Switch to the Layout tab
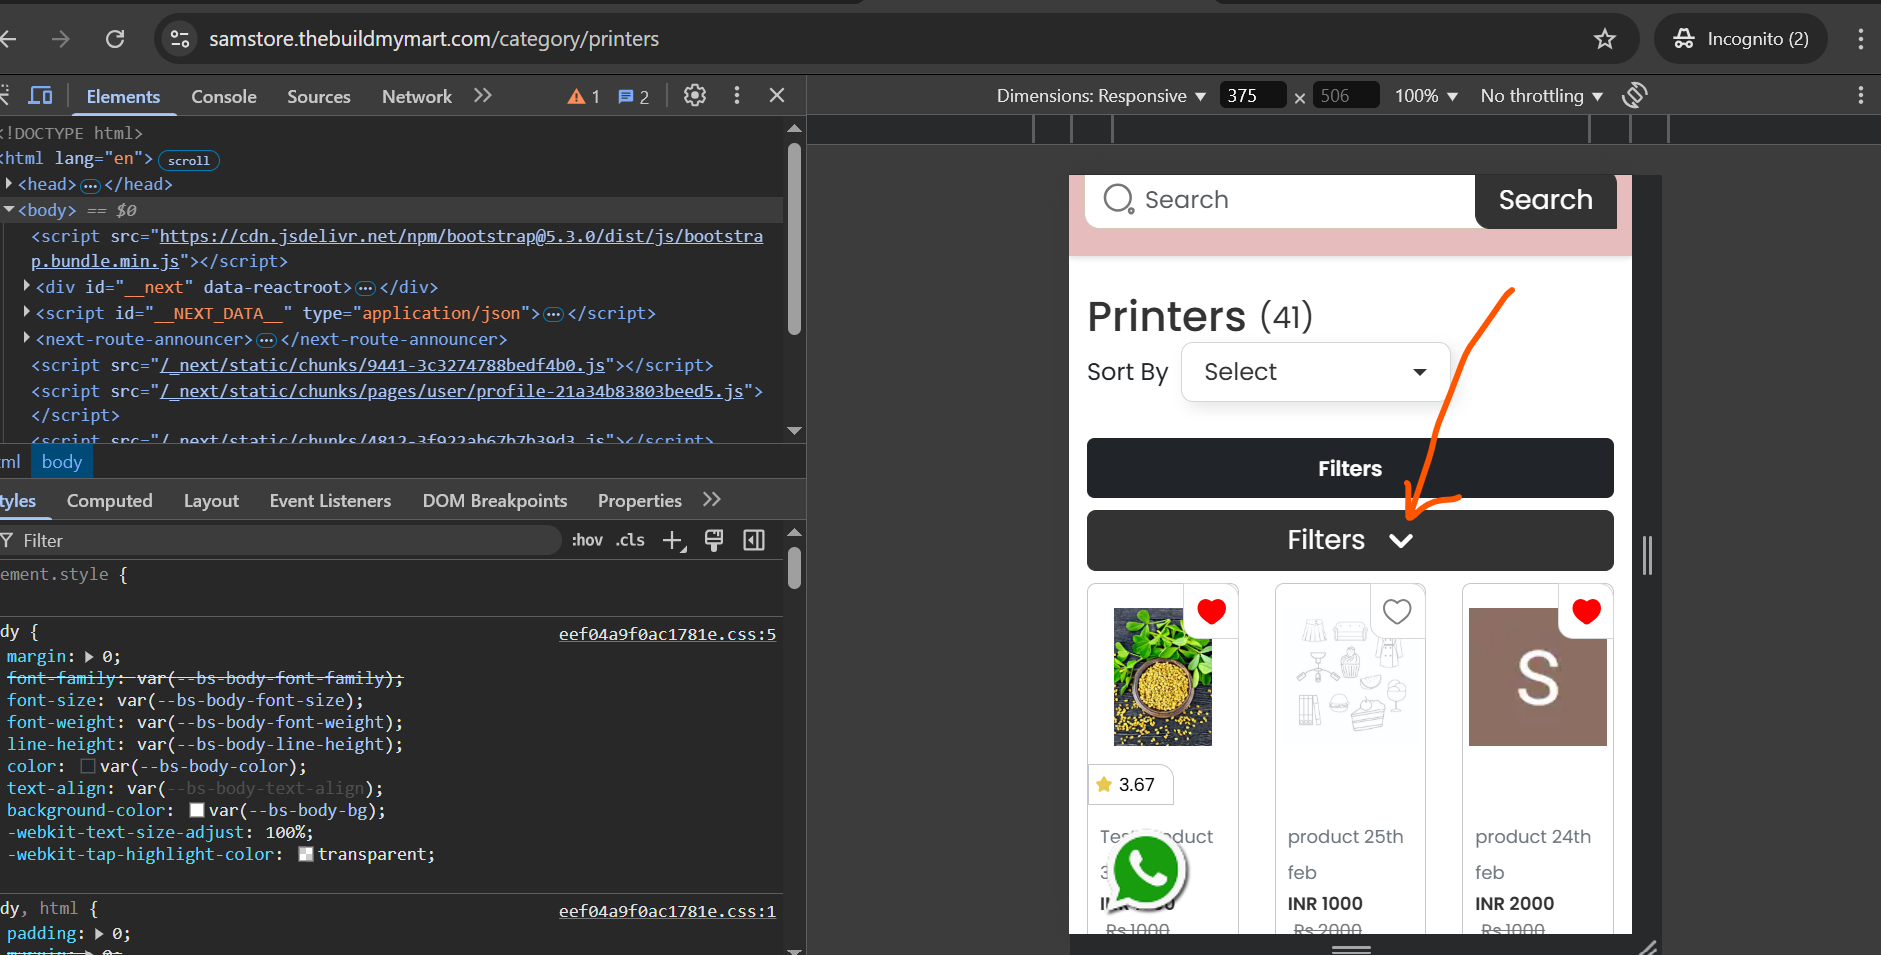This screenshot has width=1881, height=955. pos(211,501)
